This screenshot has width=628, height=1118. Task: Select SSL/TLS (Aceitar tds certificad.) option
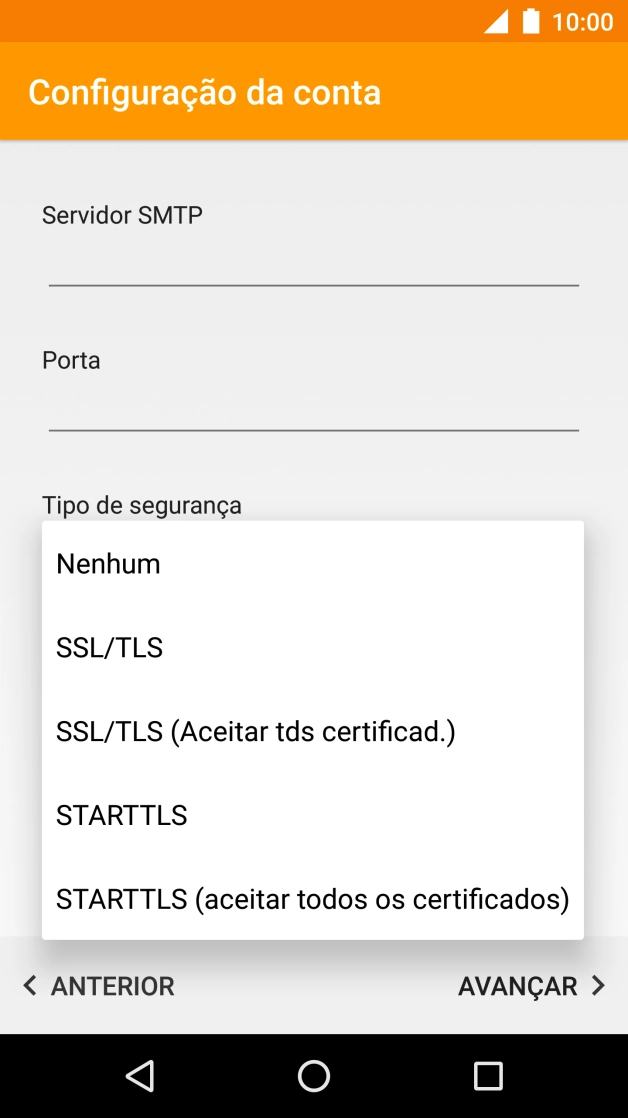[x=255, y=731]
